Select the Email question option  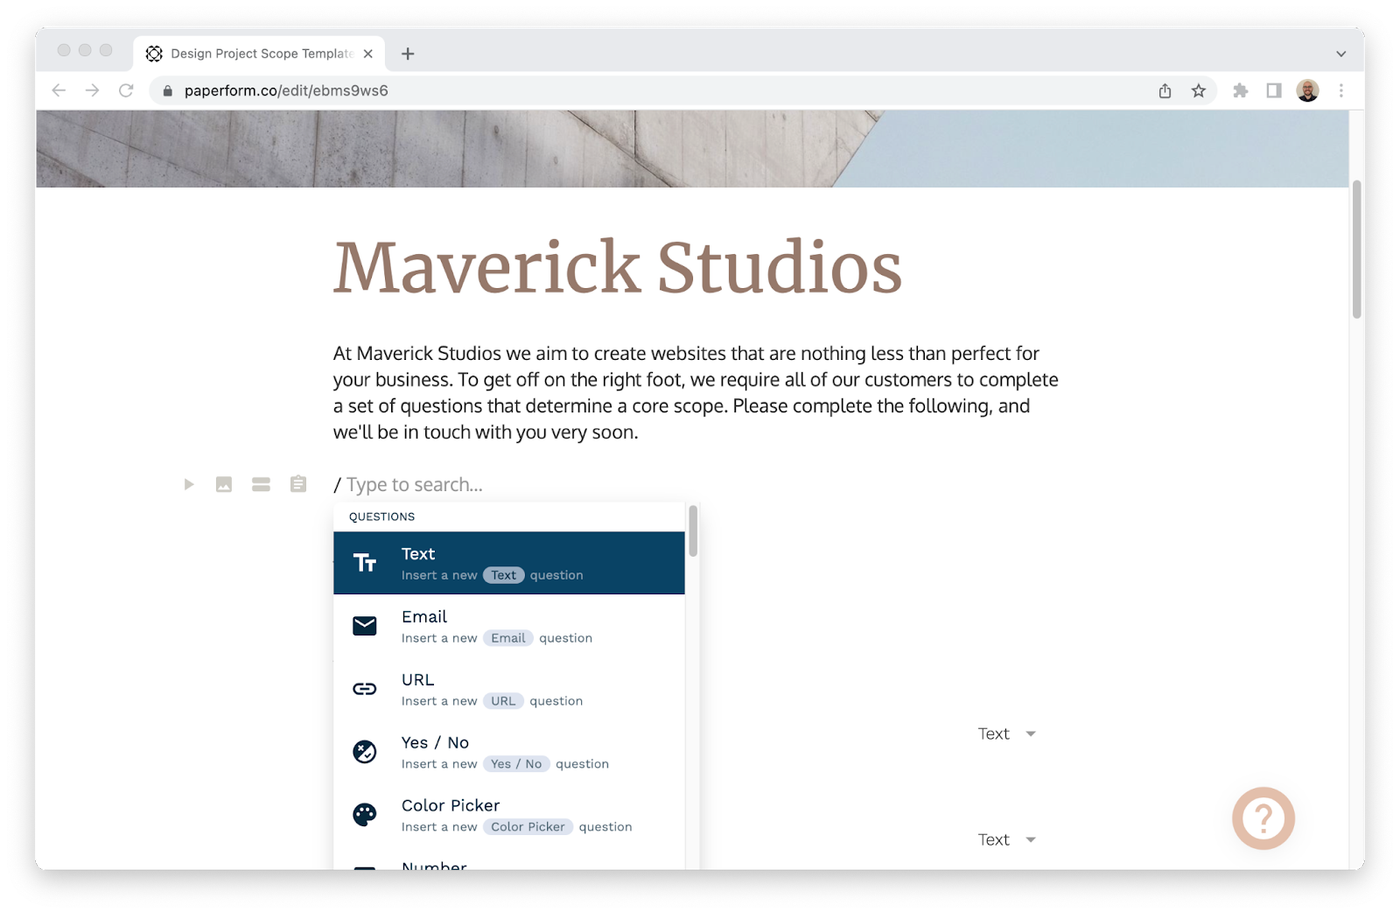(x=509, y=626)
